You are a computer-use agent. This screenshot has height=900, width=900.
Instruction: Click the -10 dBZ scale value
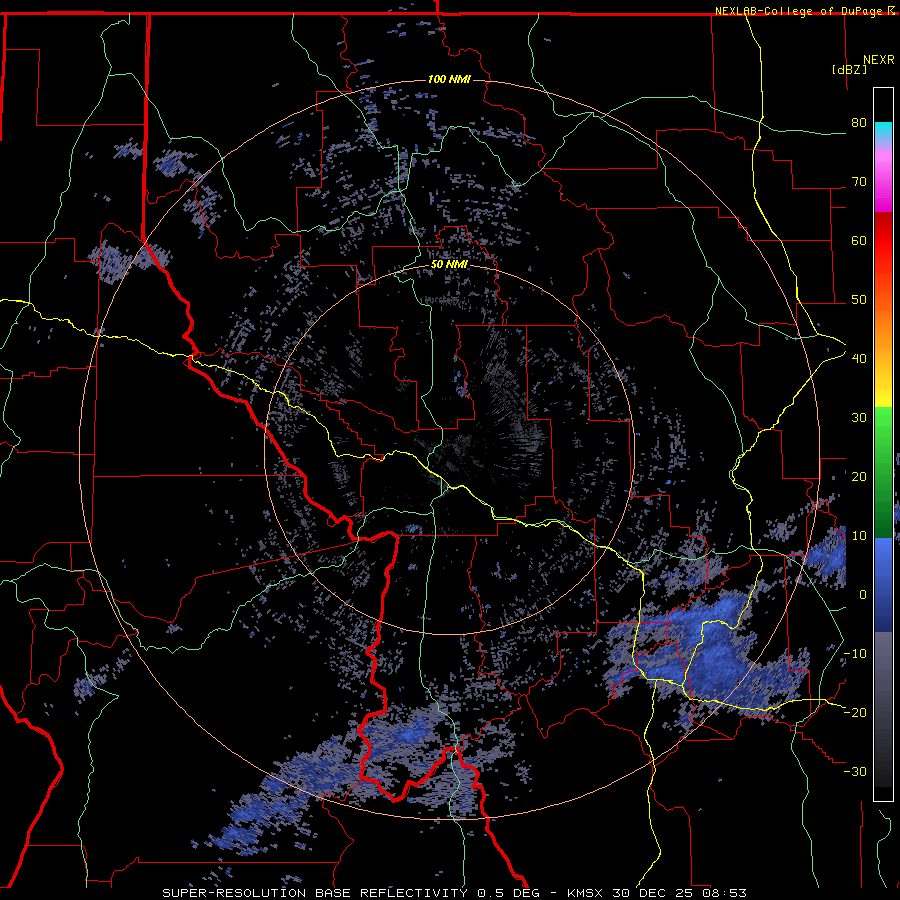pyautogui.click(x=855, y=654)
